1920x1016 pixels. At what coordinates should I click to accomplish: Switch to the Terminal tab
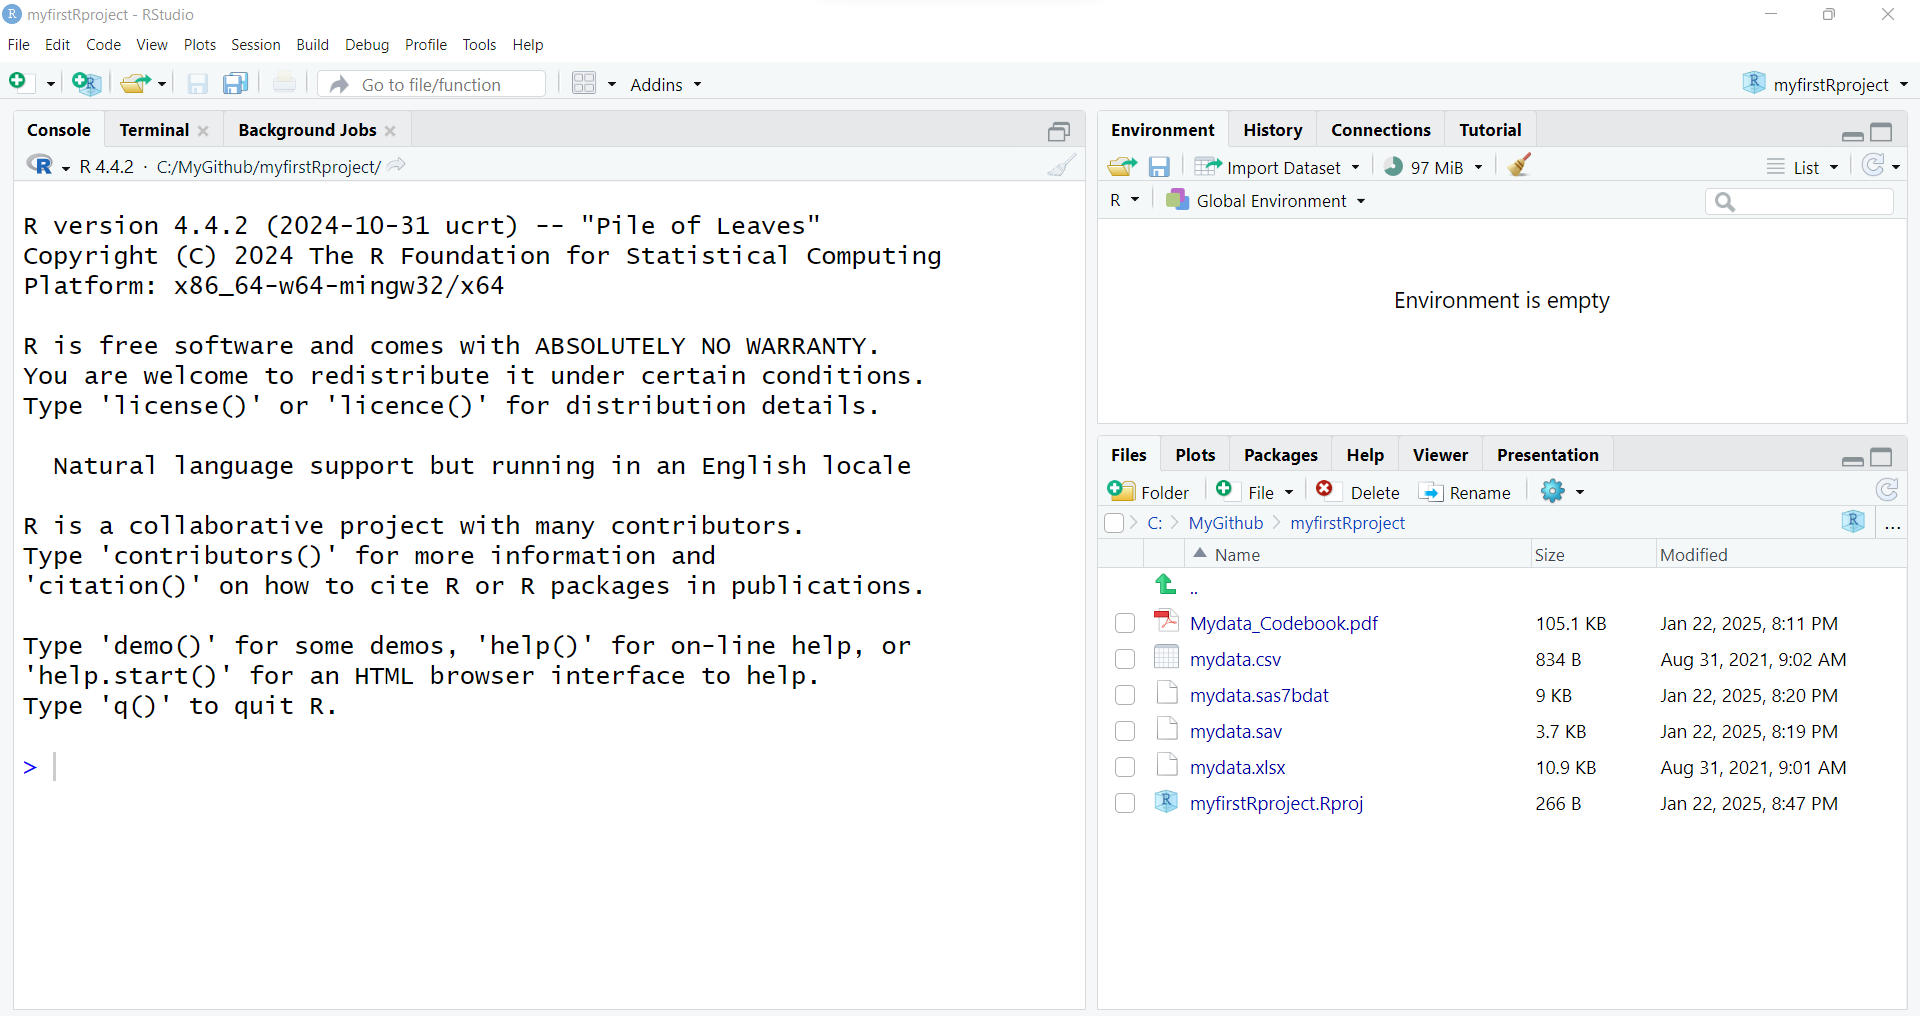pyautogui.click(x=154, y=130)
